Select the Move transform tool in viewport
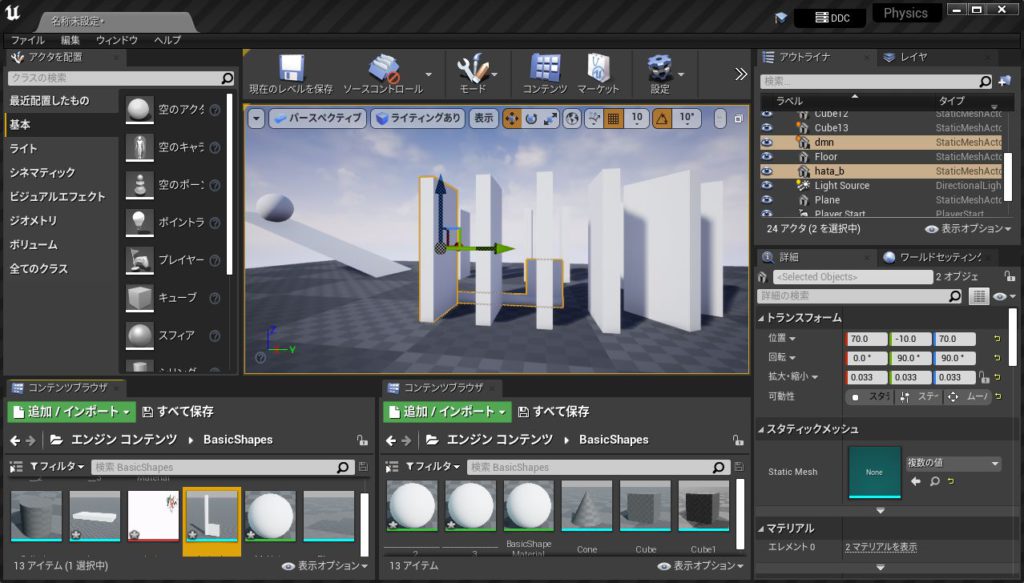Screen dimensions: 1024x583 510,118
